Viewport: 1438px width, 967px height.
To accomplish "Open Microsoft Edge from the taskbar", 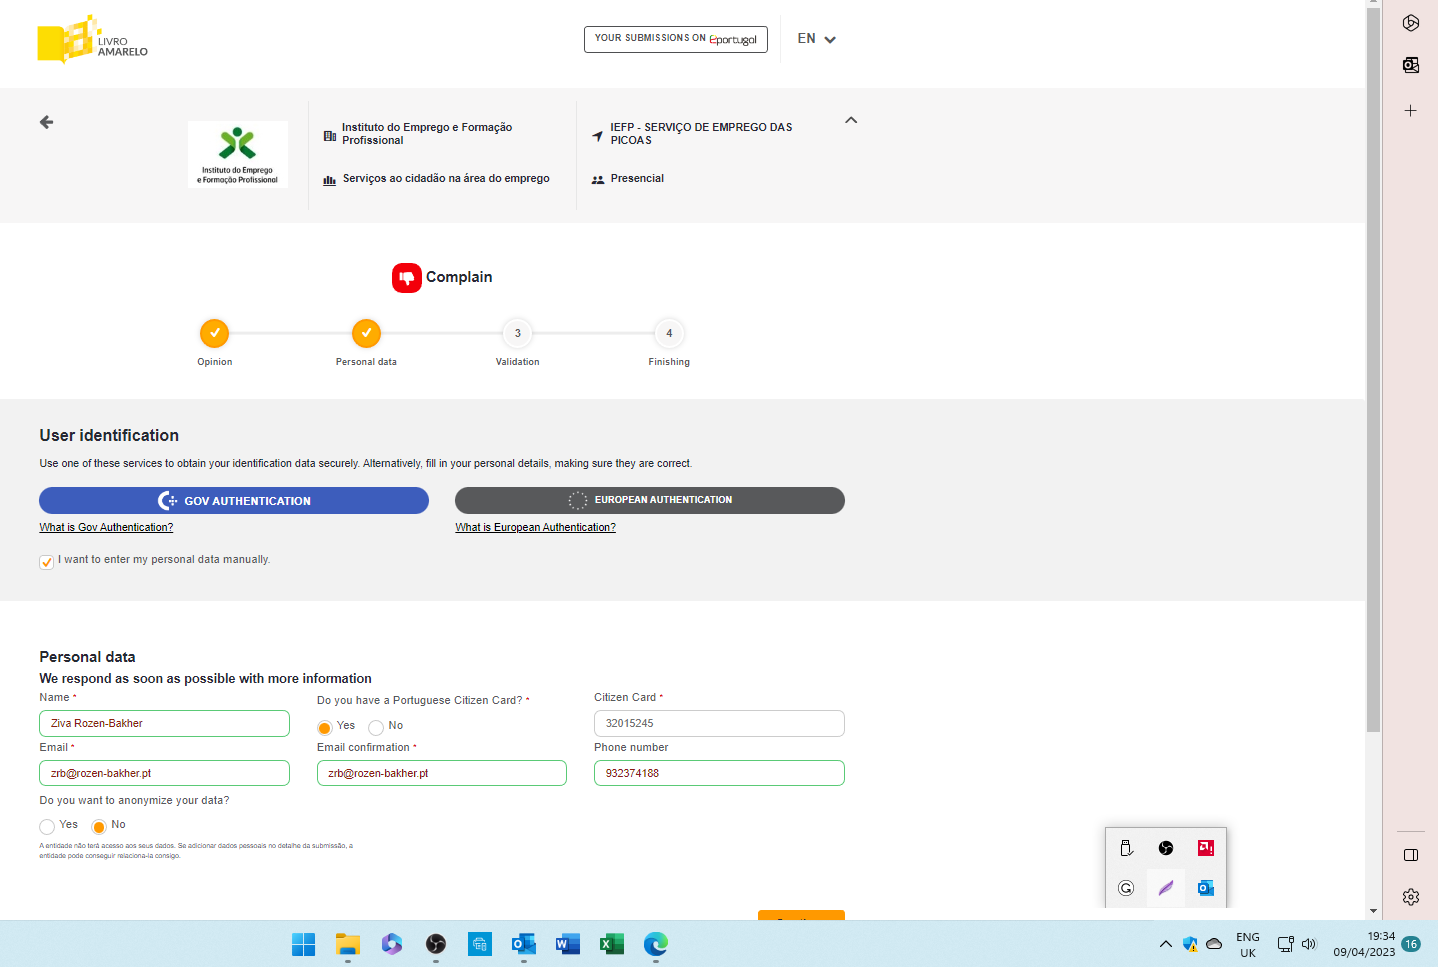I will coord(656,944).
